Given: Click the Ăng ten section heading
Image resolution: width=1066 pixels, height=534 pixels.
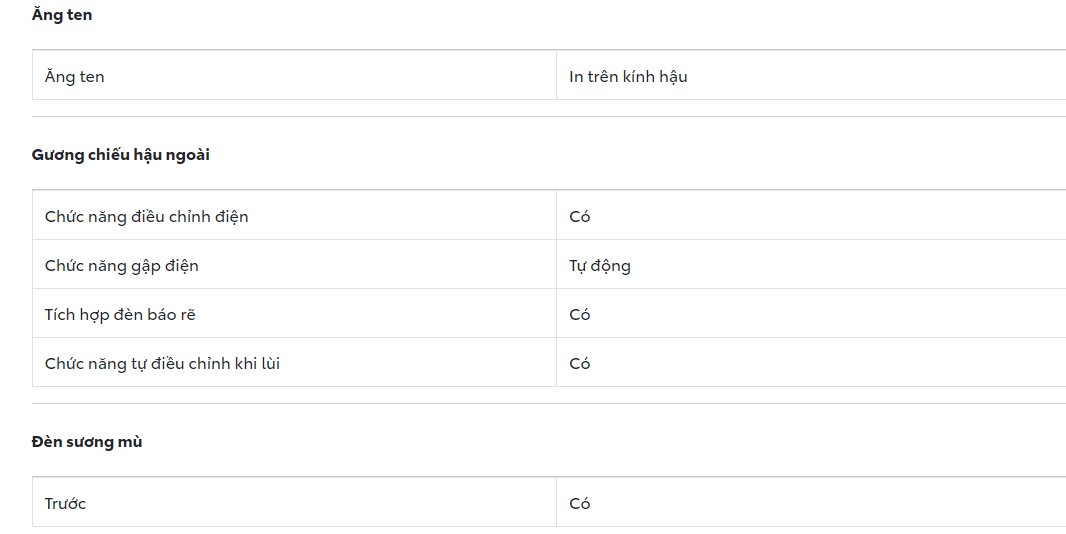Looking at the screenshot, I should (62, 15).
